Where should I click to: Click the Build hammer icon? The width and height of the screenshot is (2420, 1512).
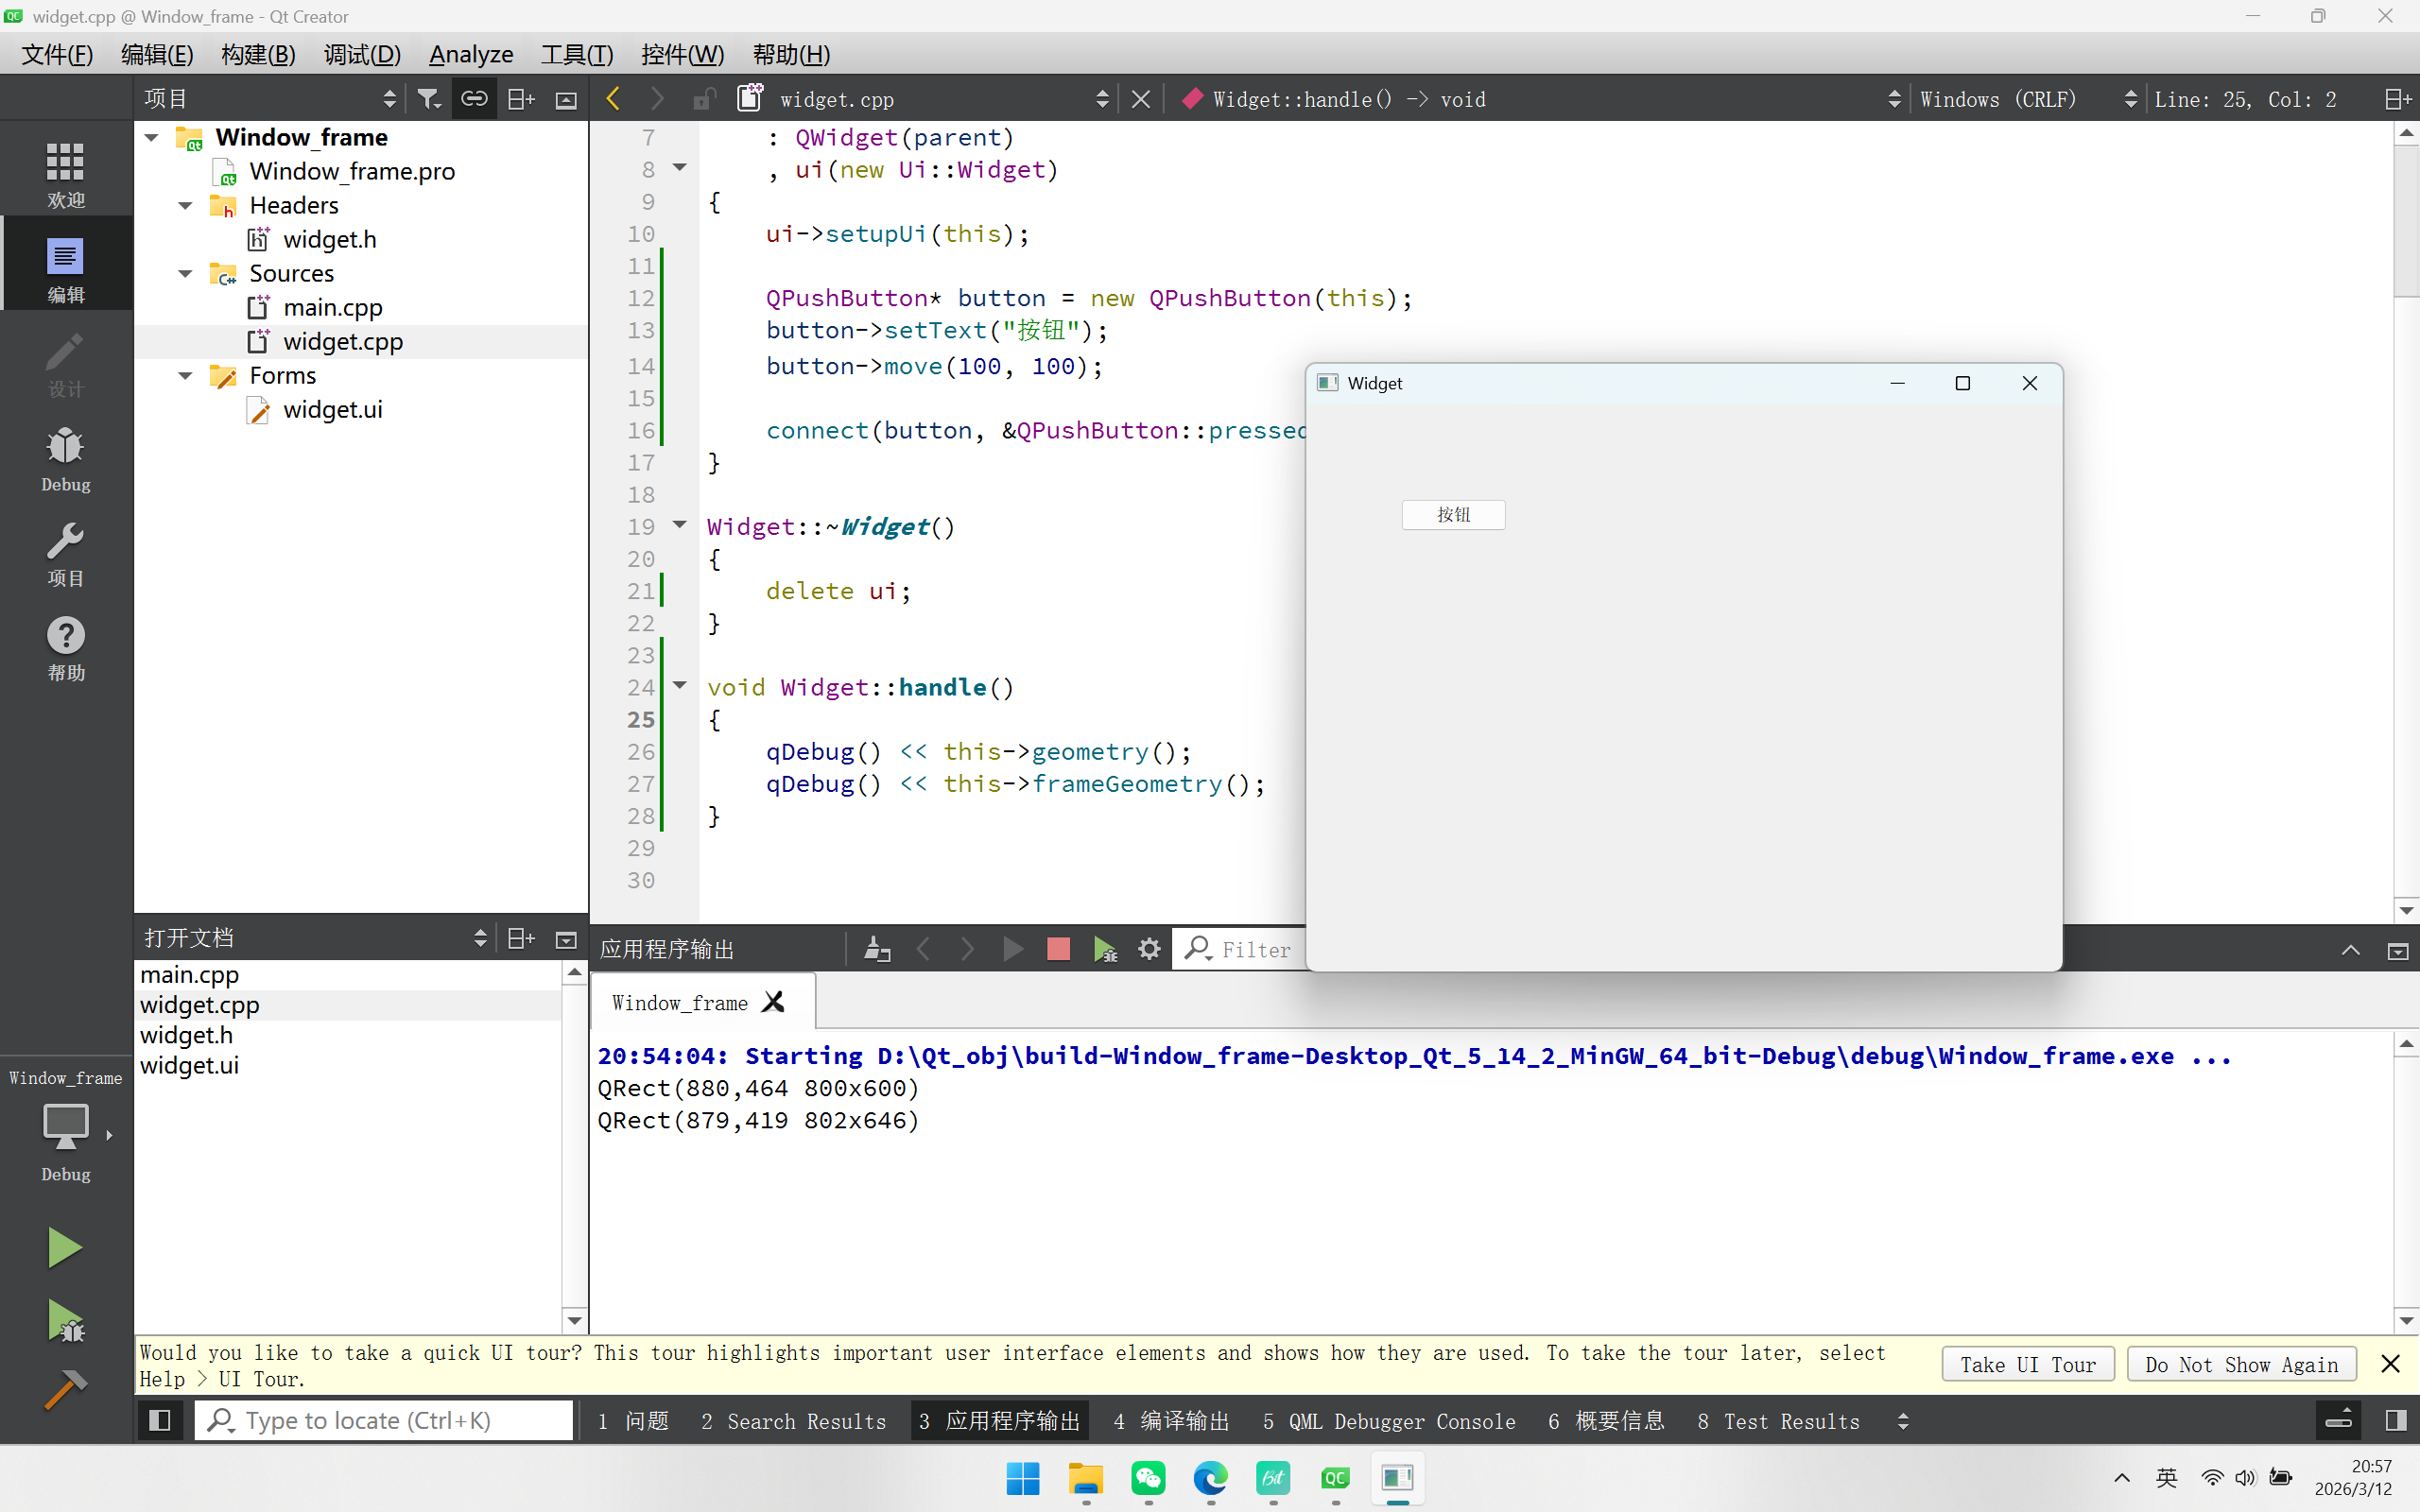[66, 1390]
